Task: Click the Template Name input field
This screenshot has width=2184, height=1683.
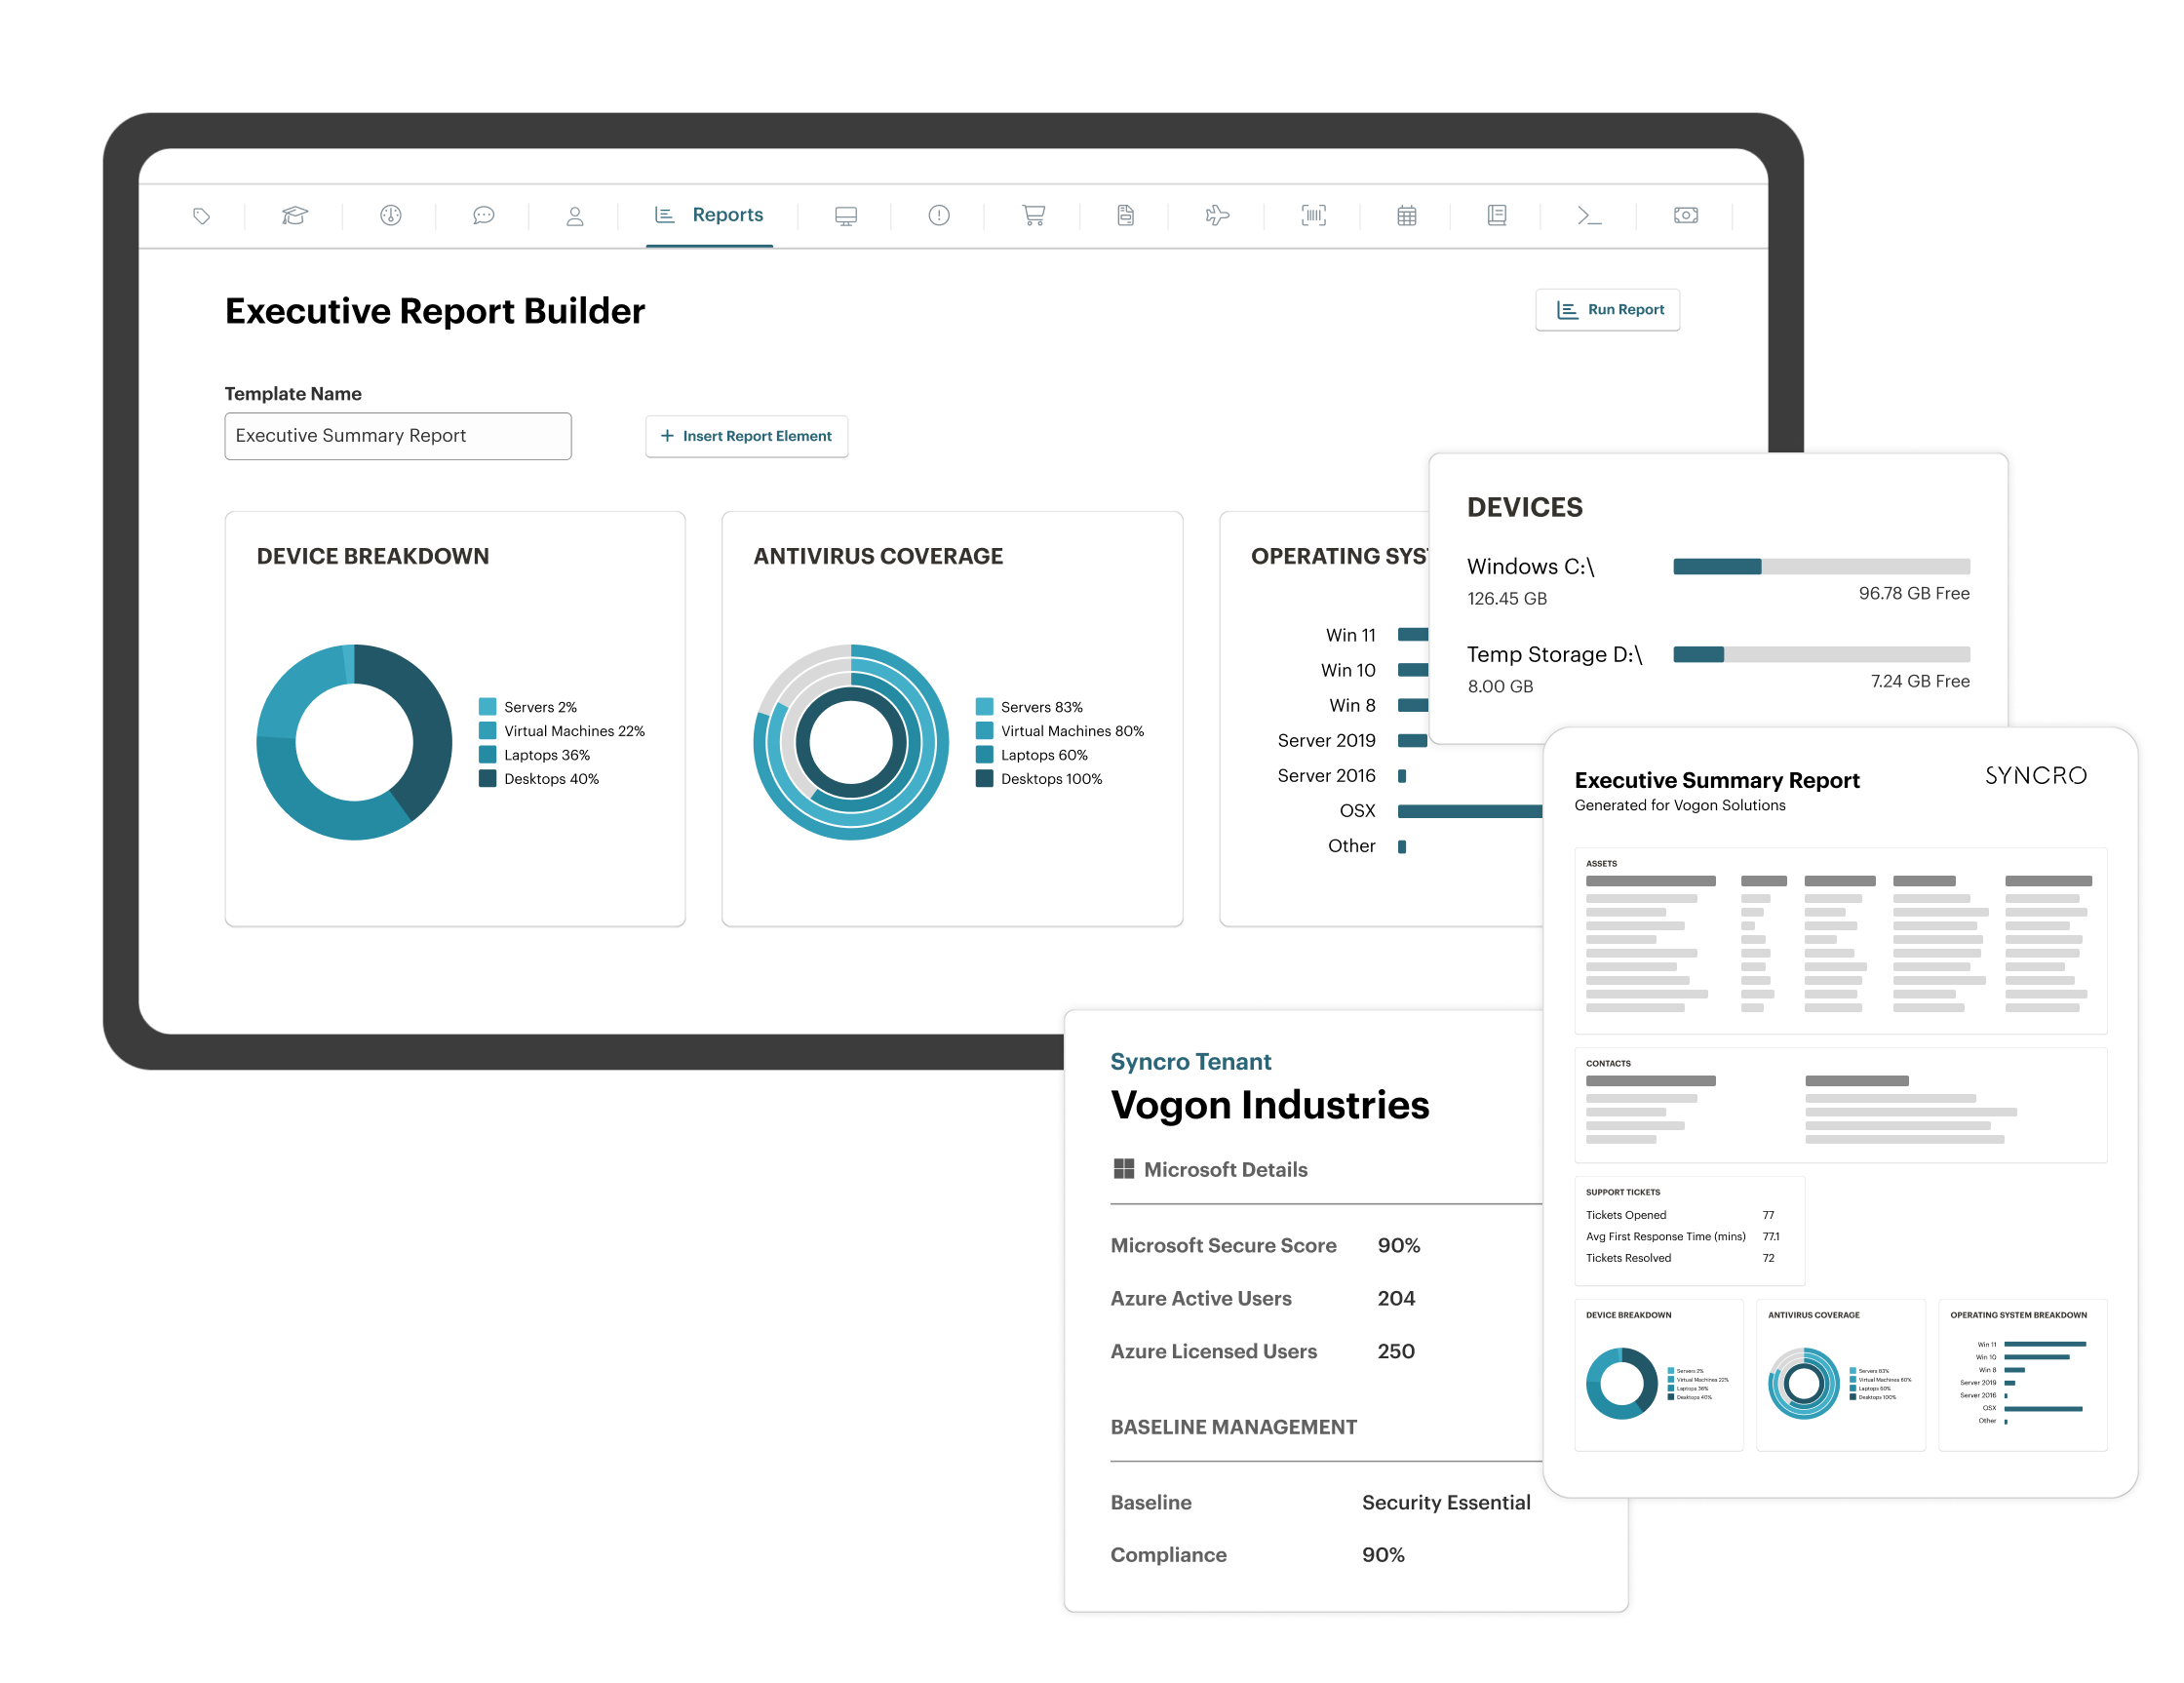Action: point(398,437)
